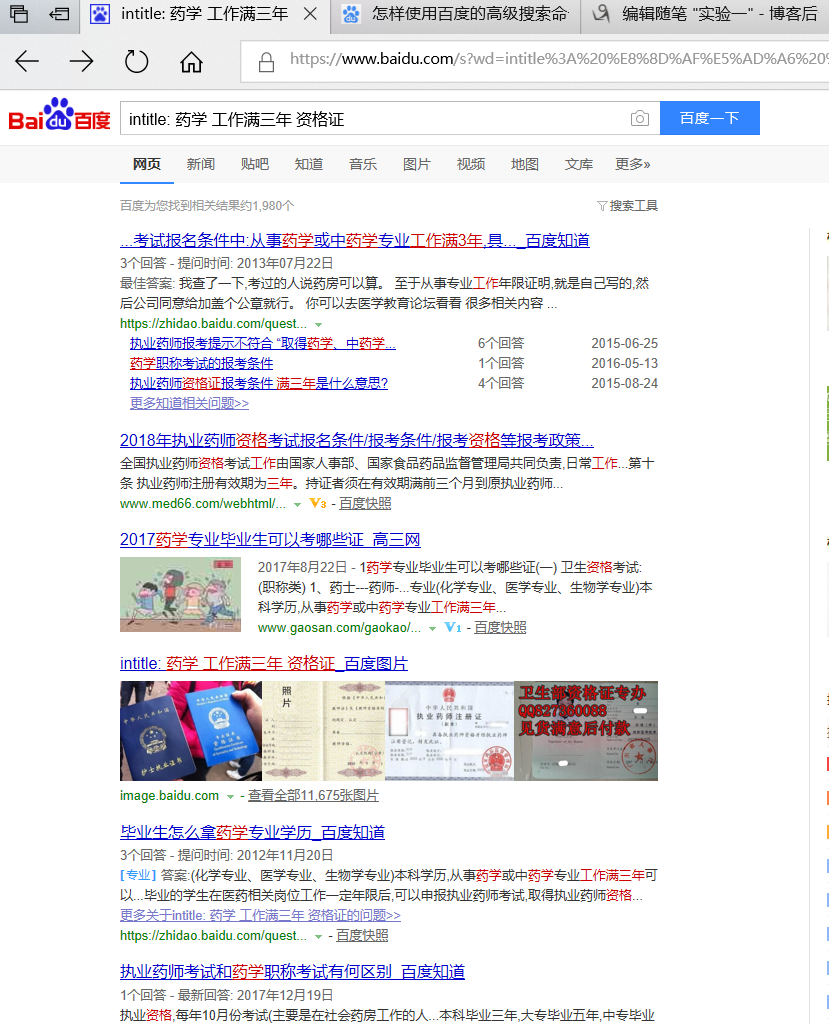829x1024 pixels.
Task: Click the V1 credibility badge for gaosan
Action: point(453,627)
